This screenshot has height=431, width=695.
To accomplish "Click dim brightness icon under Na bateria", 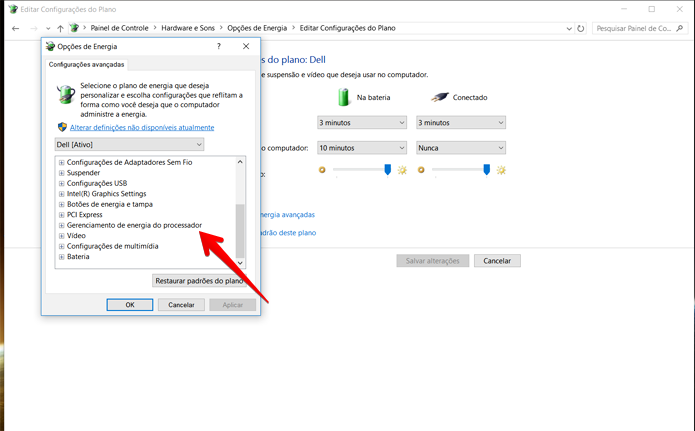I will (322, 170).
